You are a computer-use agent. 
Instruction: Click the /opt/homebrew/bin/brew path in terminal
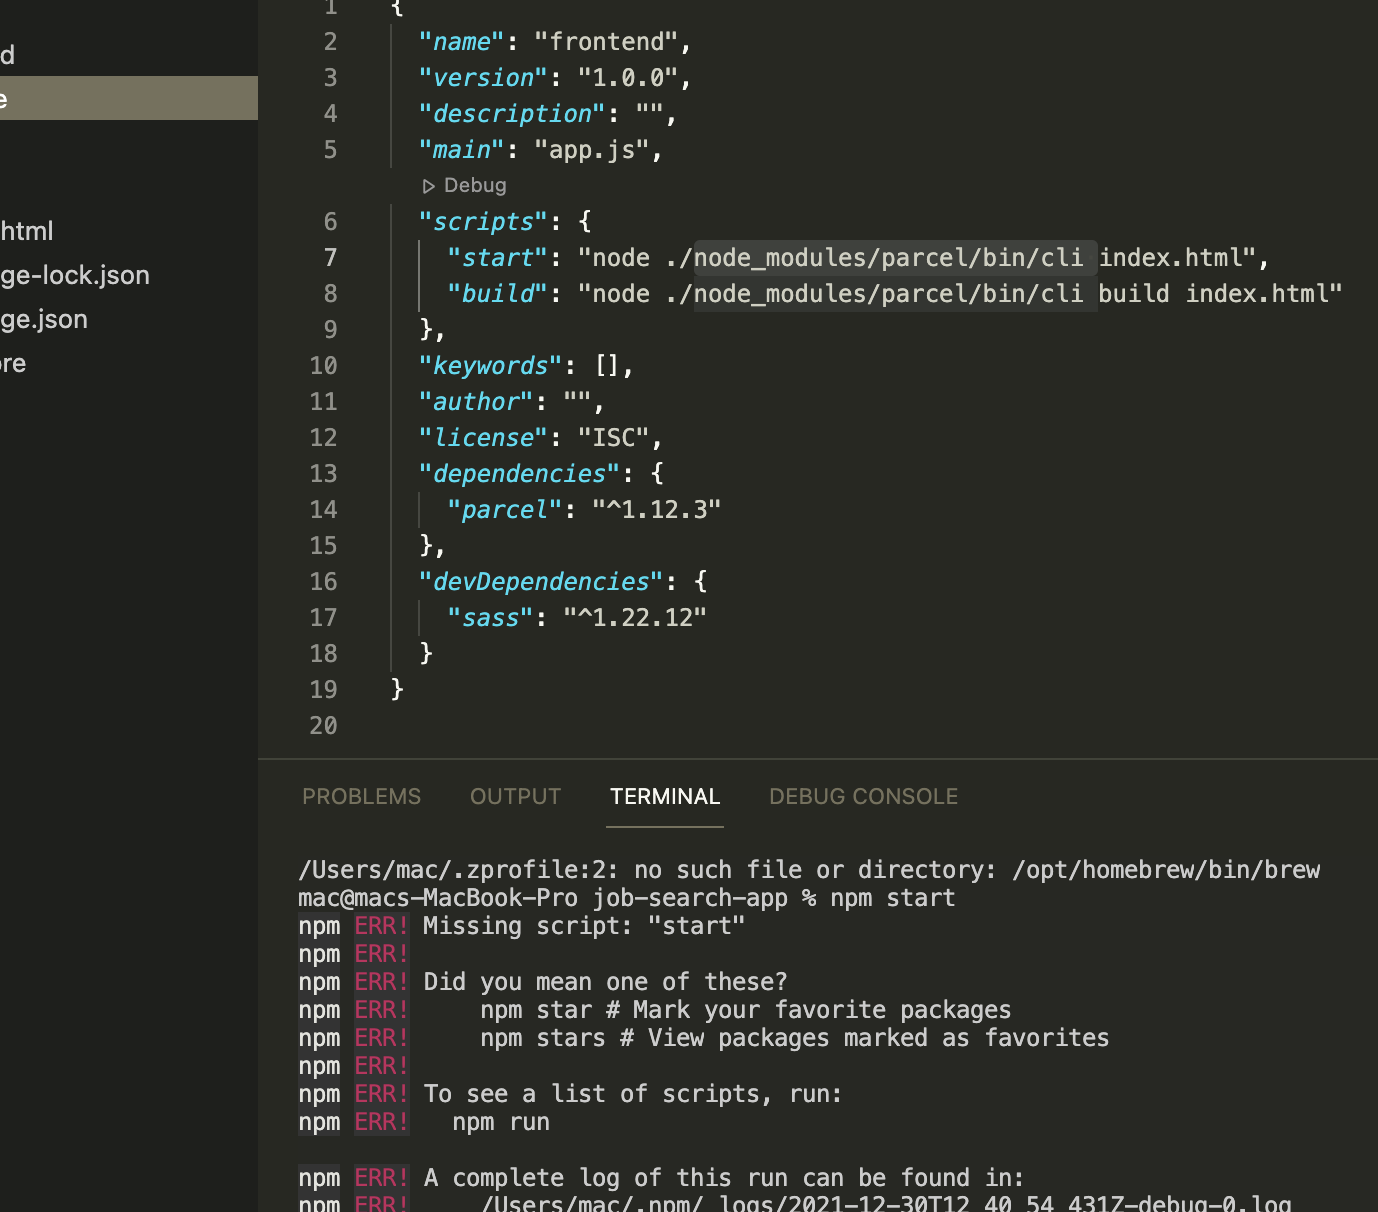(x=1166, y=870)
